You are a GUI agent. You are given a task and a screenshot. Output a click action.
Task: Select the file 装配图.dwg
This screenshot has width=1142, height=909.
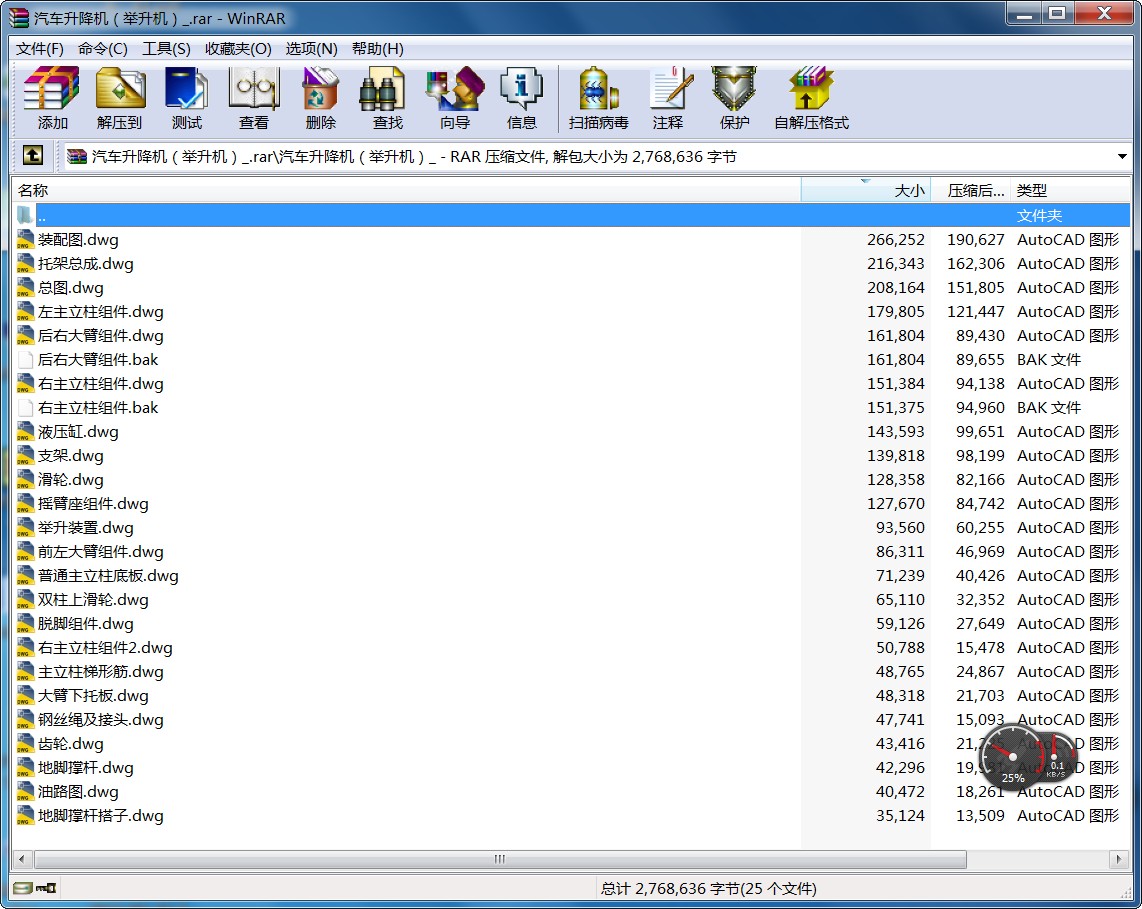point(78,240)
